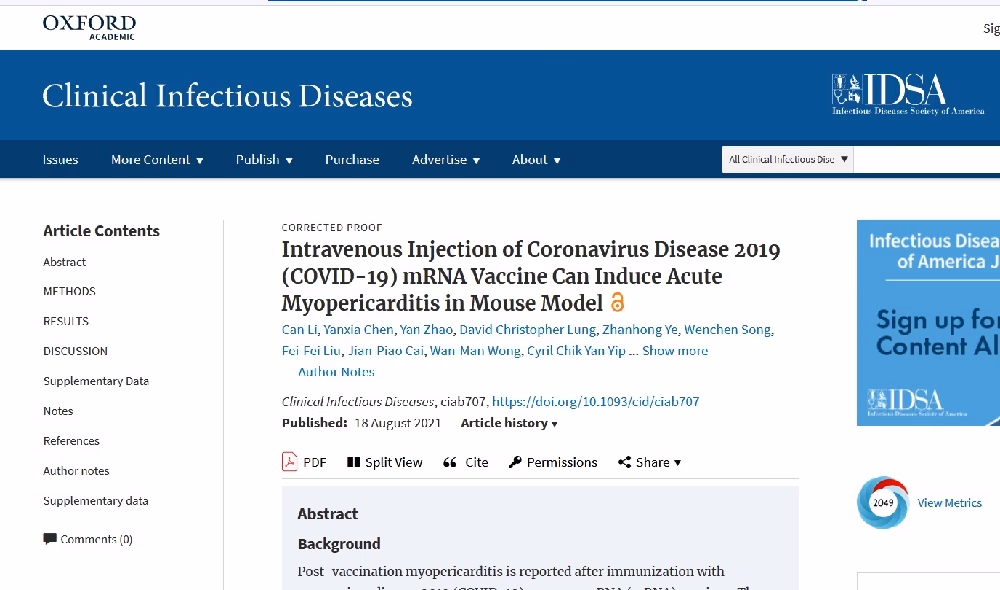Open the doi.org article link
The height and width of the screenshot is (590, 1000).
[x=596, y=402]
